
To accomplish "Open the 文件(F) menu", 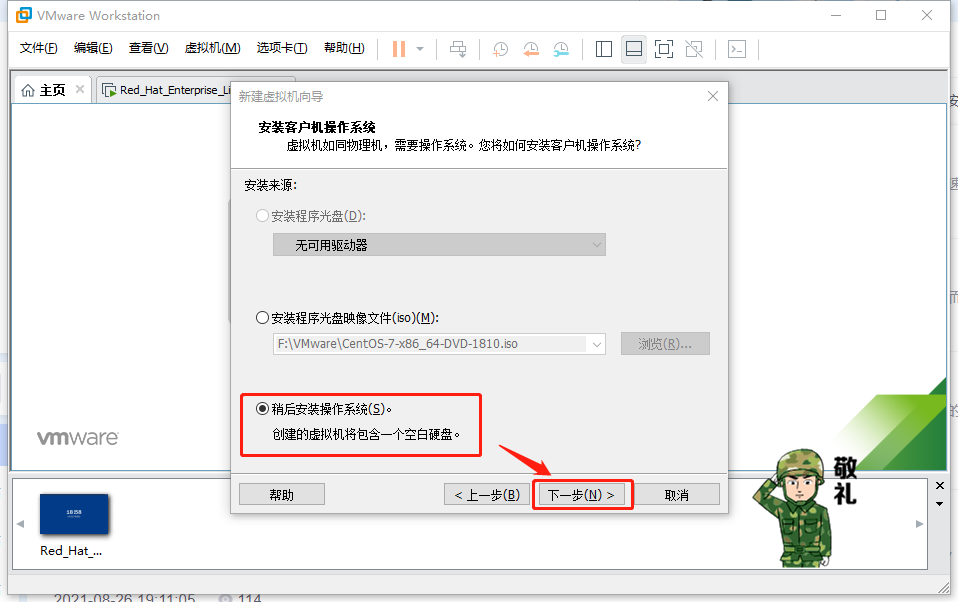I will pyautogui.click(x=38, y=48).
